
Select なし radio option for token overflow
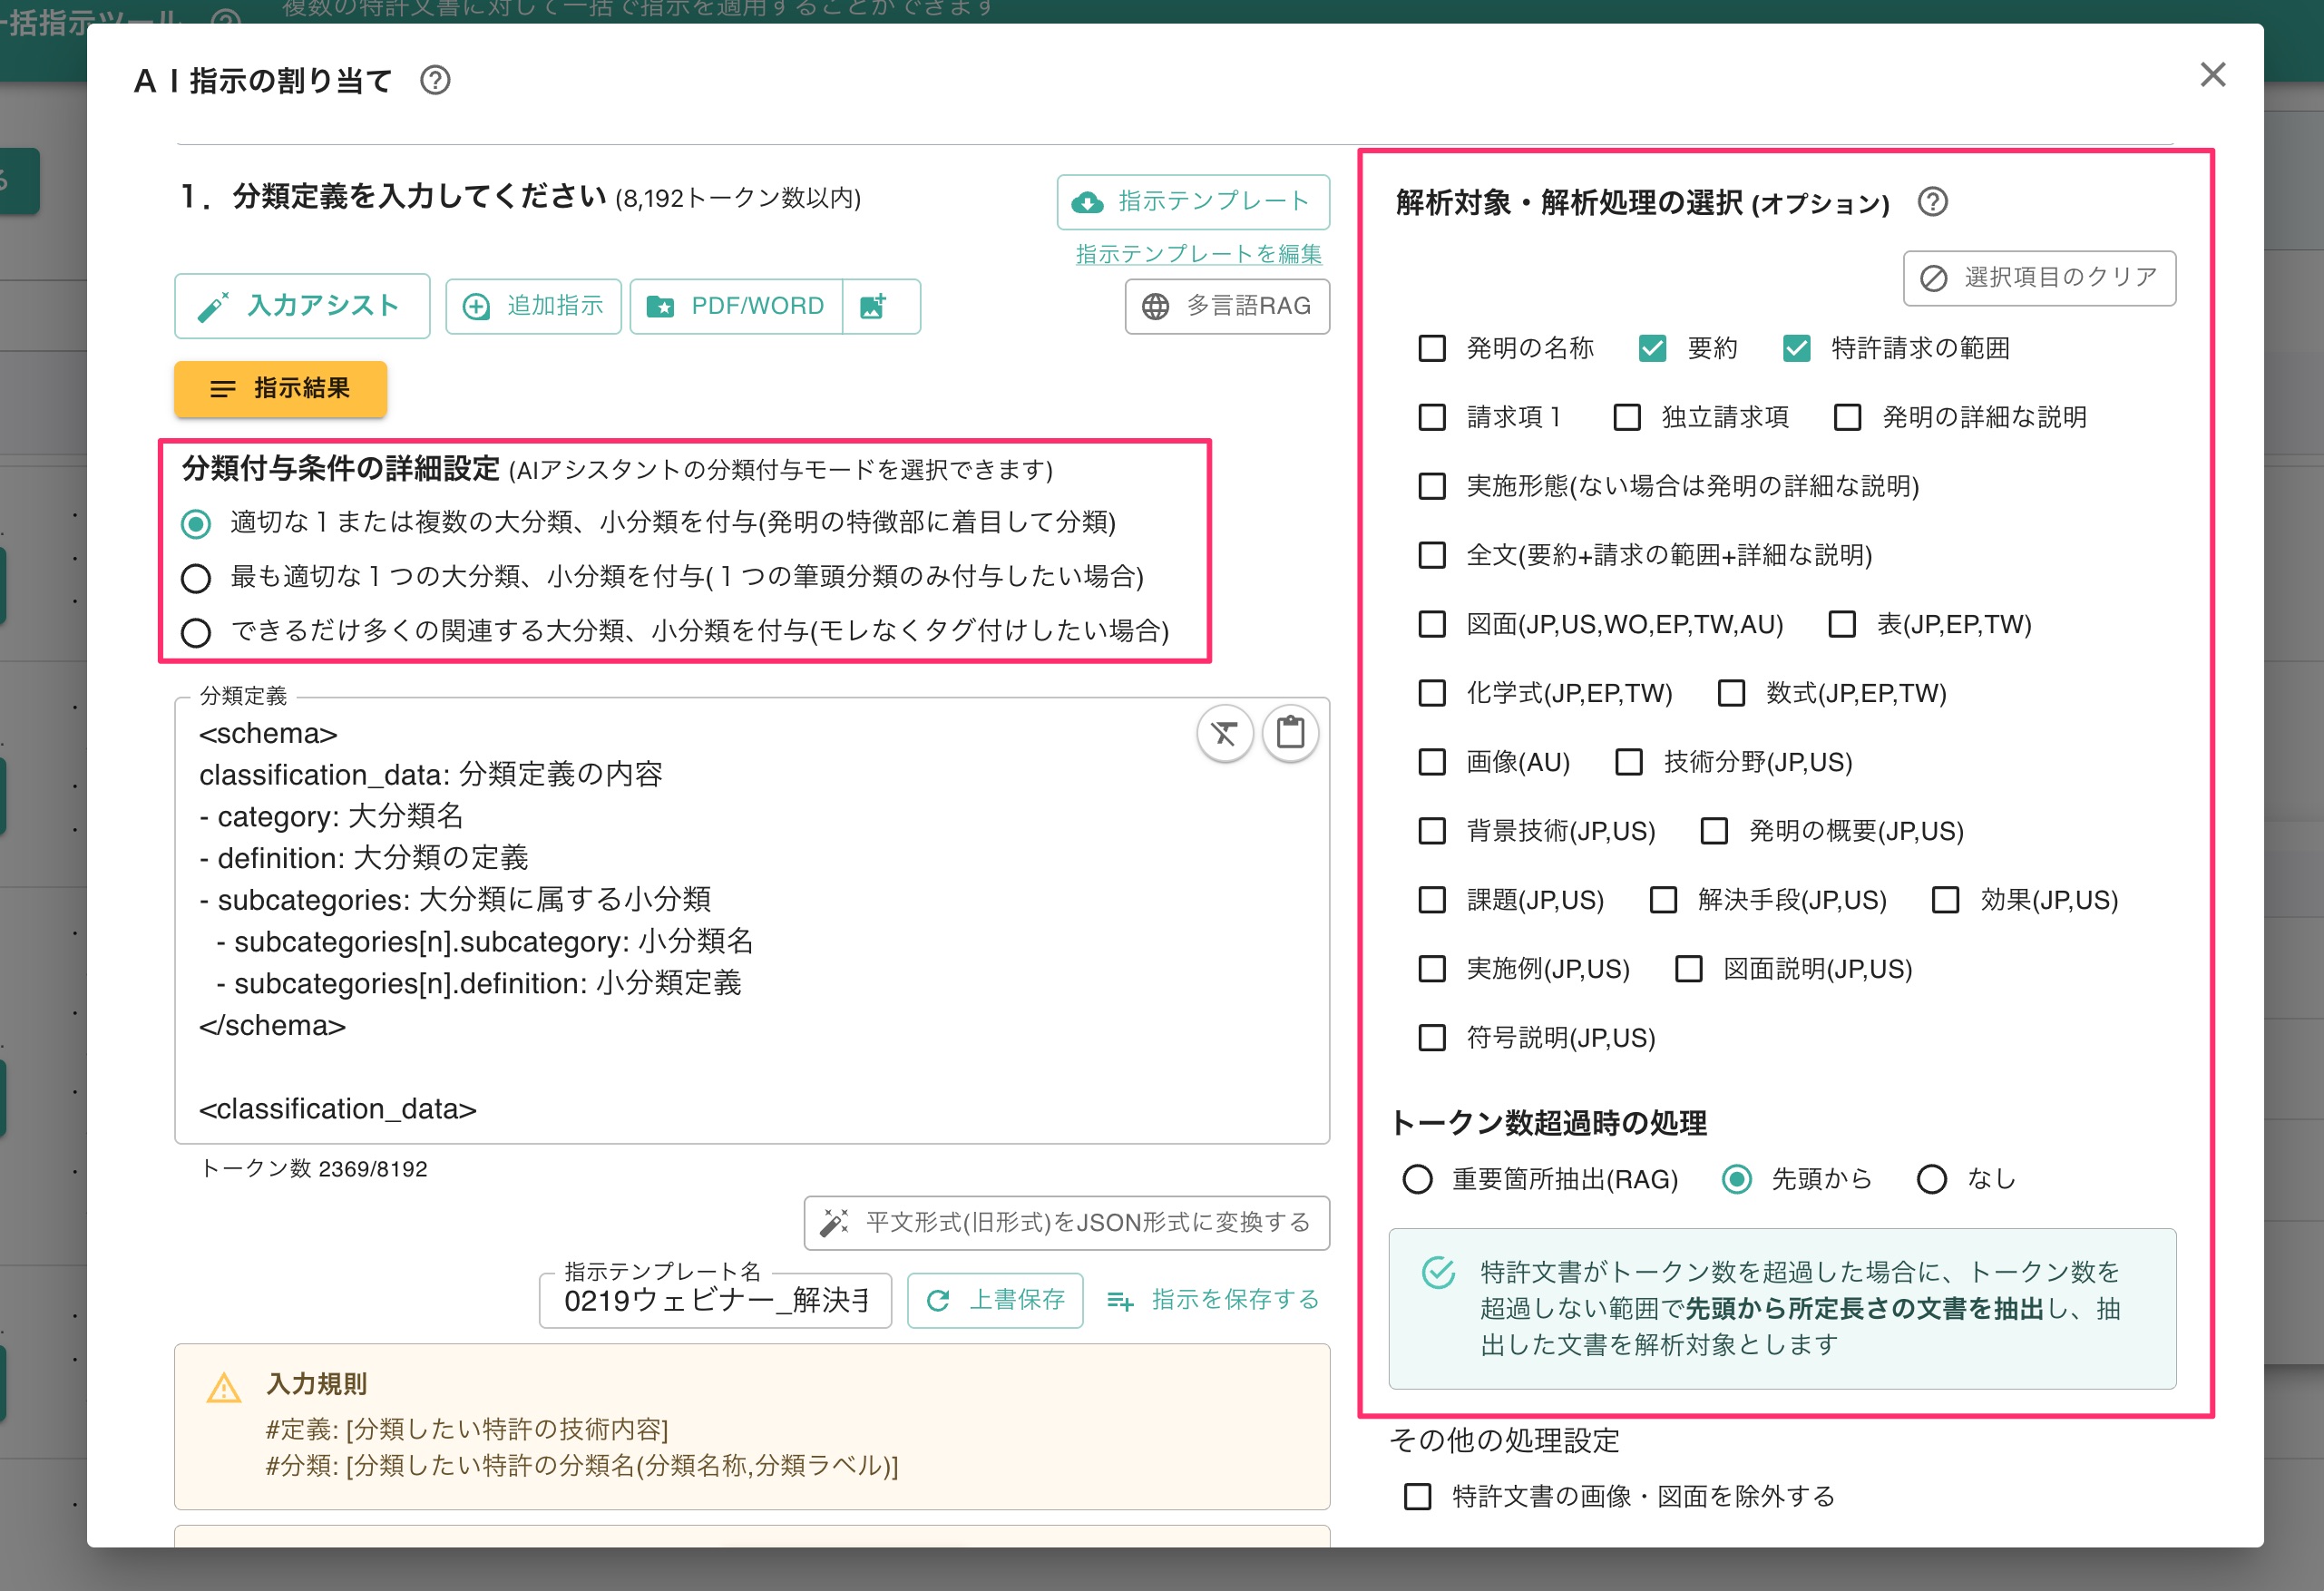(x=1932, y=1180)
